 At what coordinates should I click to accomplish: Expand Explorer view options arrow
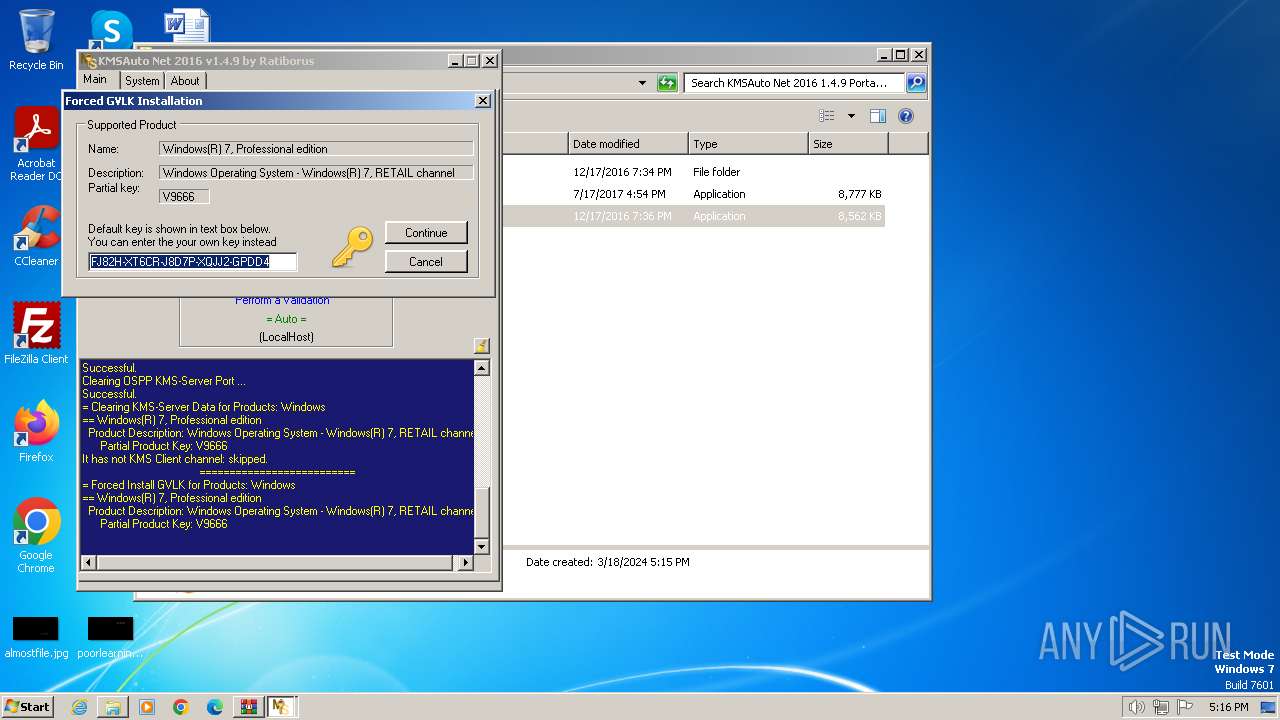click(x=851, y=116)
